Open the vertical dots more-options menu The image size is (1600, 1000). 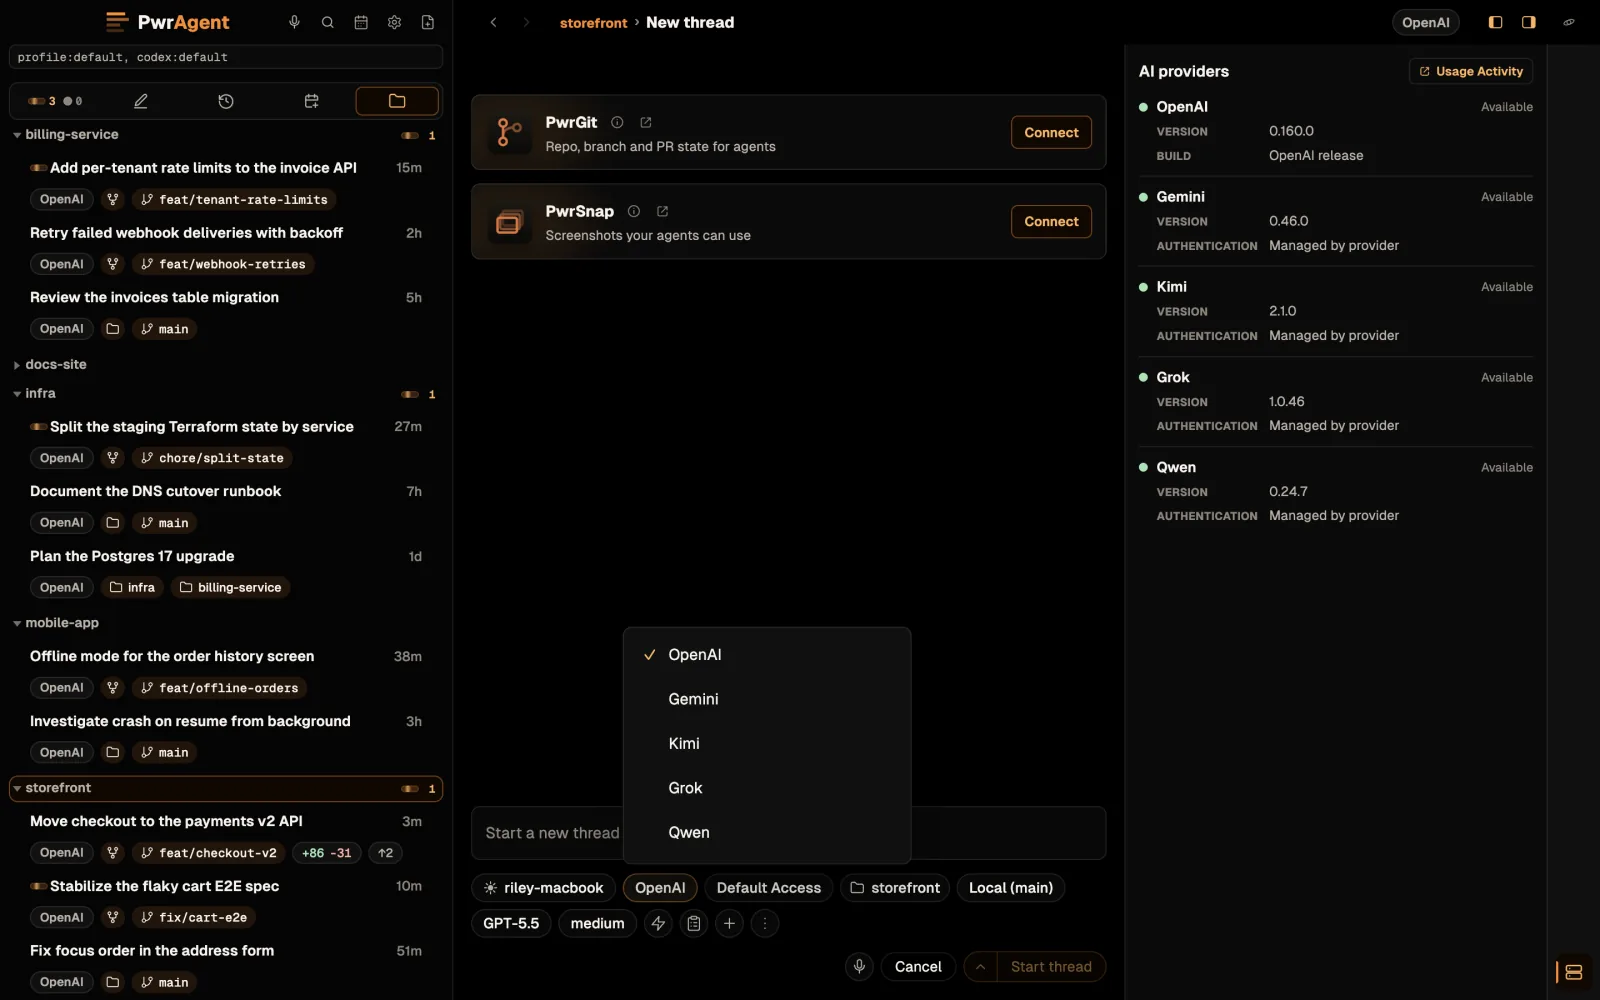765,923
